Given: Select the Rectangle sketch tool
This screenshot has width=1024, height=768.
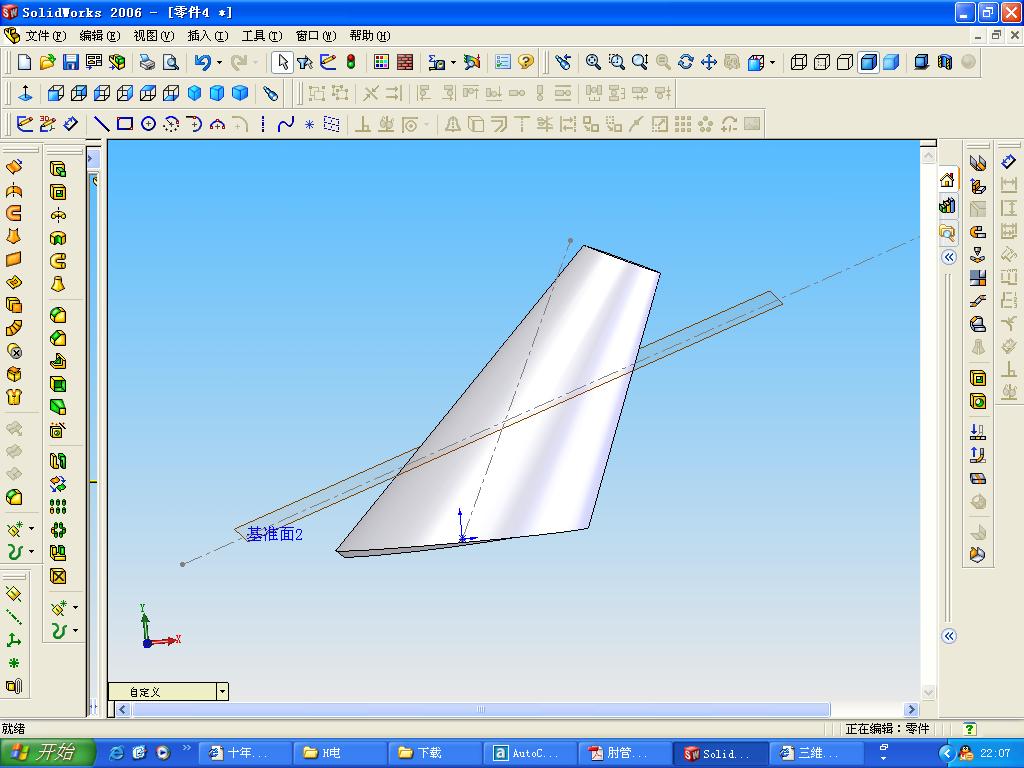Looking at the screenshot, I should [x=125, y=124].
